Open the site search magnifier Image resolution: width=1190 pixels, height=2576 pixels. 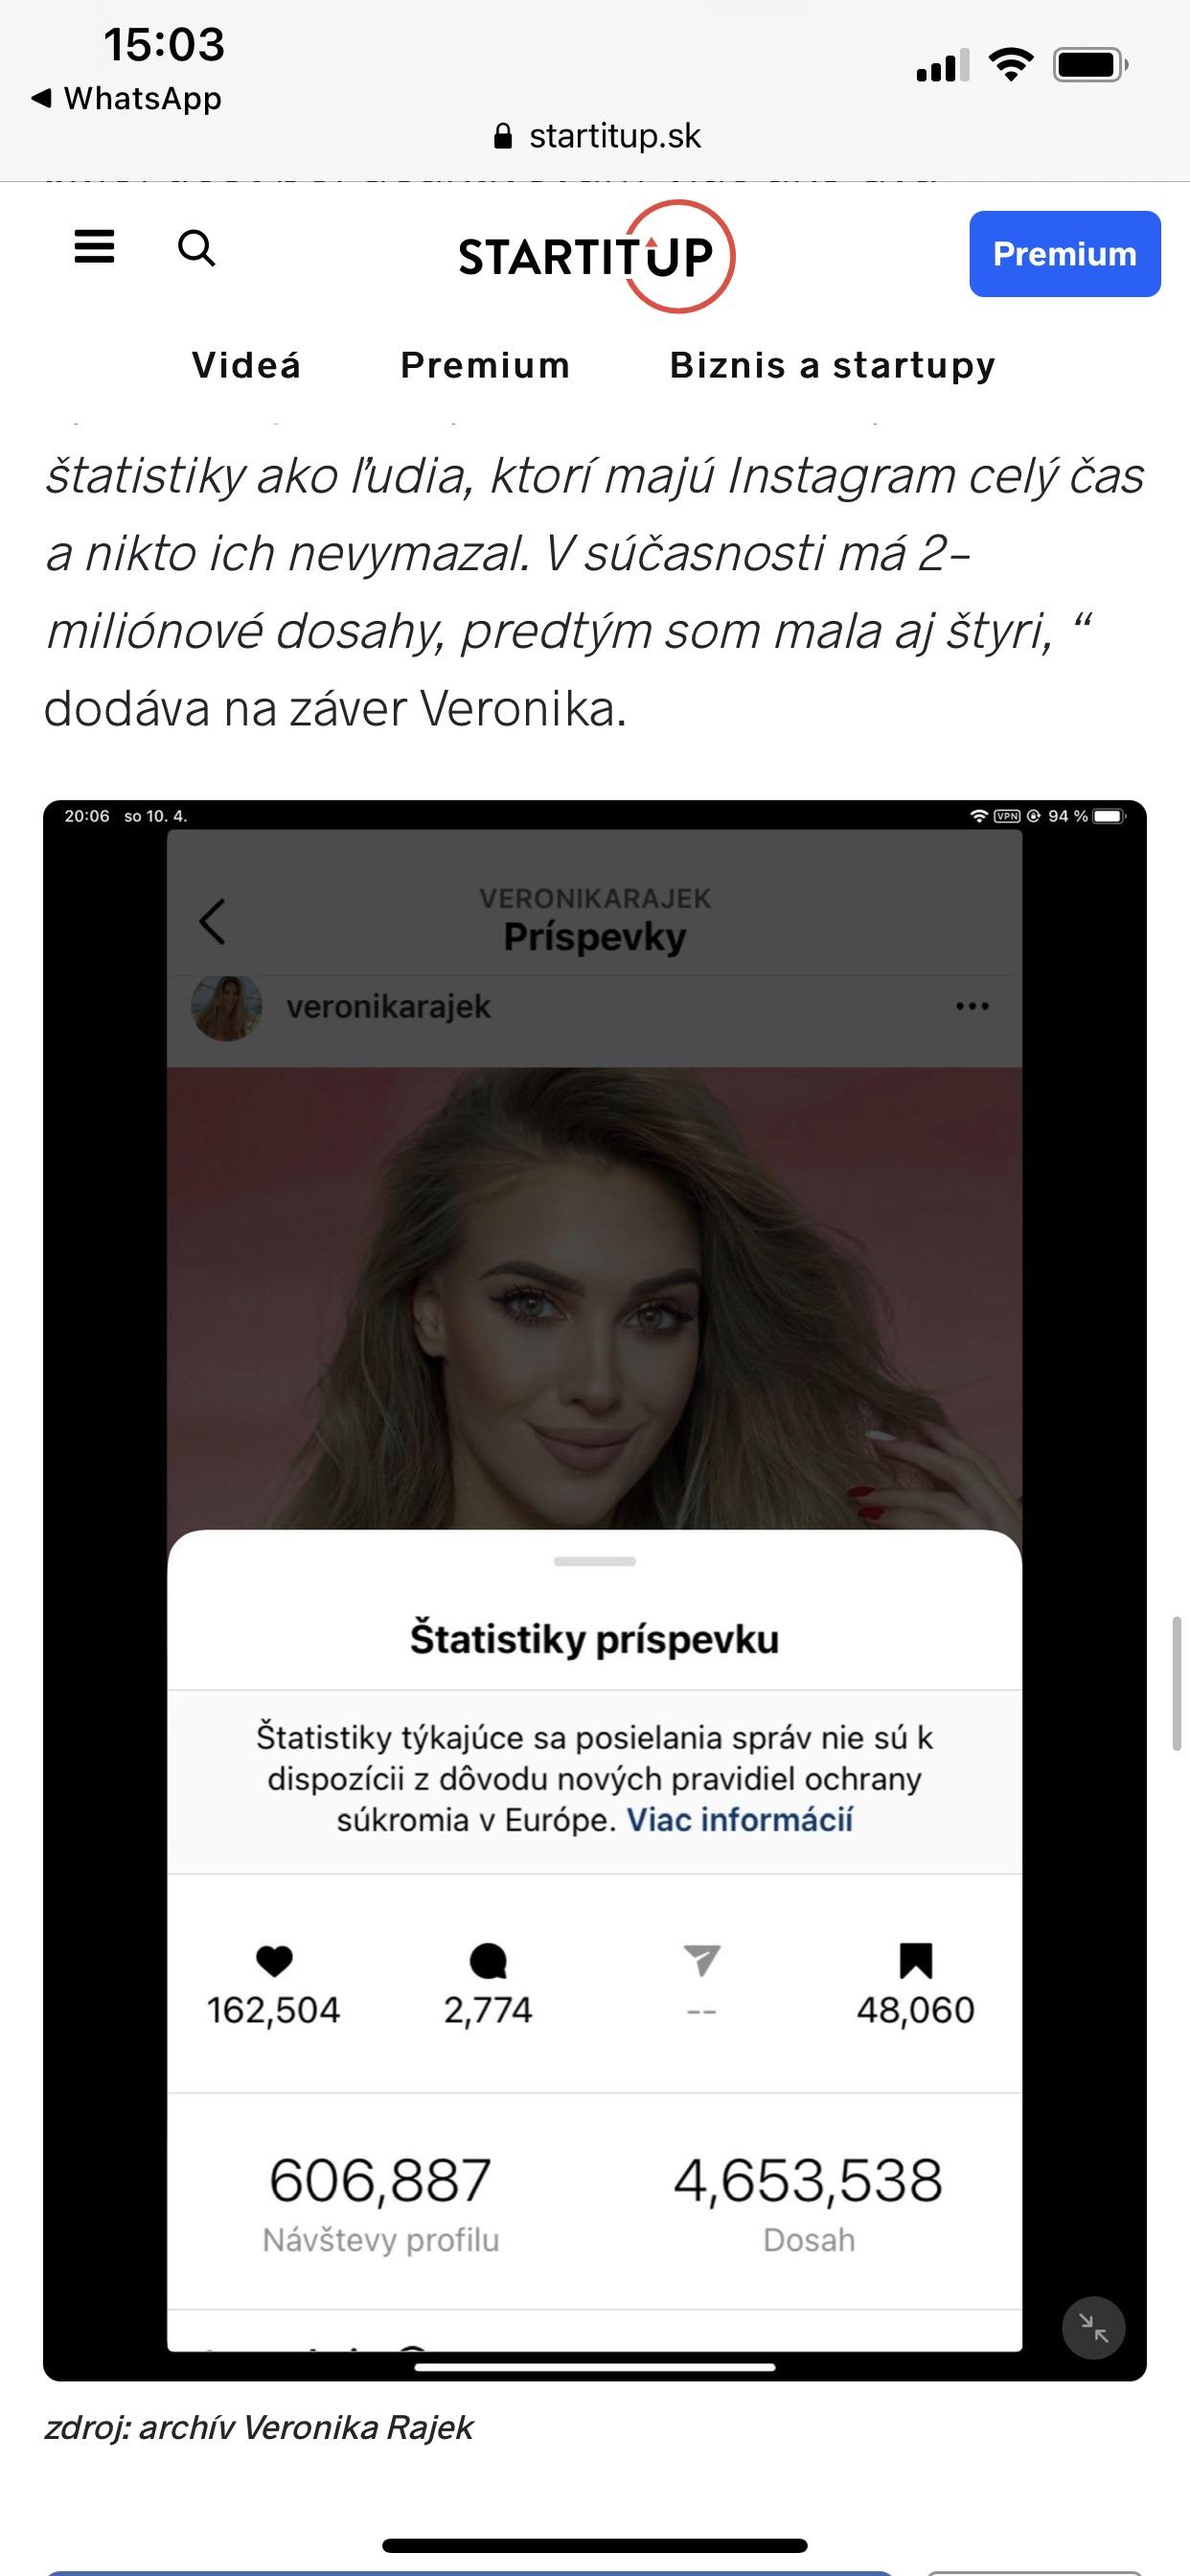(196, 247)
